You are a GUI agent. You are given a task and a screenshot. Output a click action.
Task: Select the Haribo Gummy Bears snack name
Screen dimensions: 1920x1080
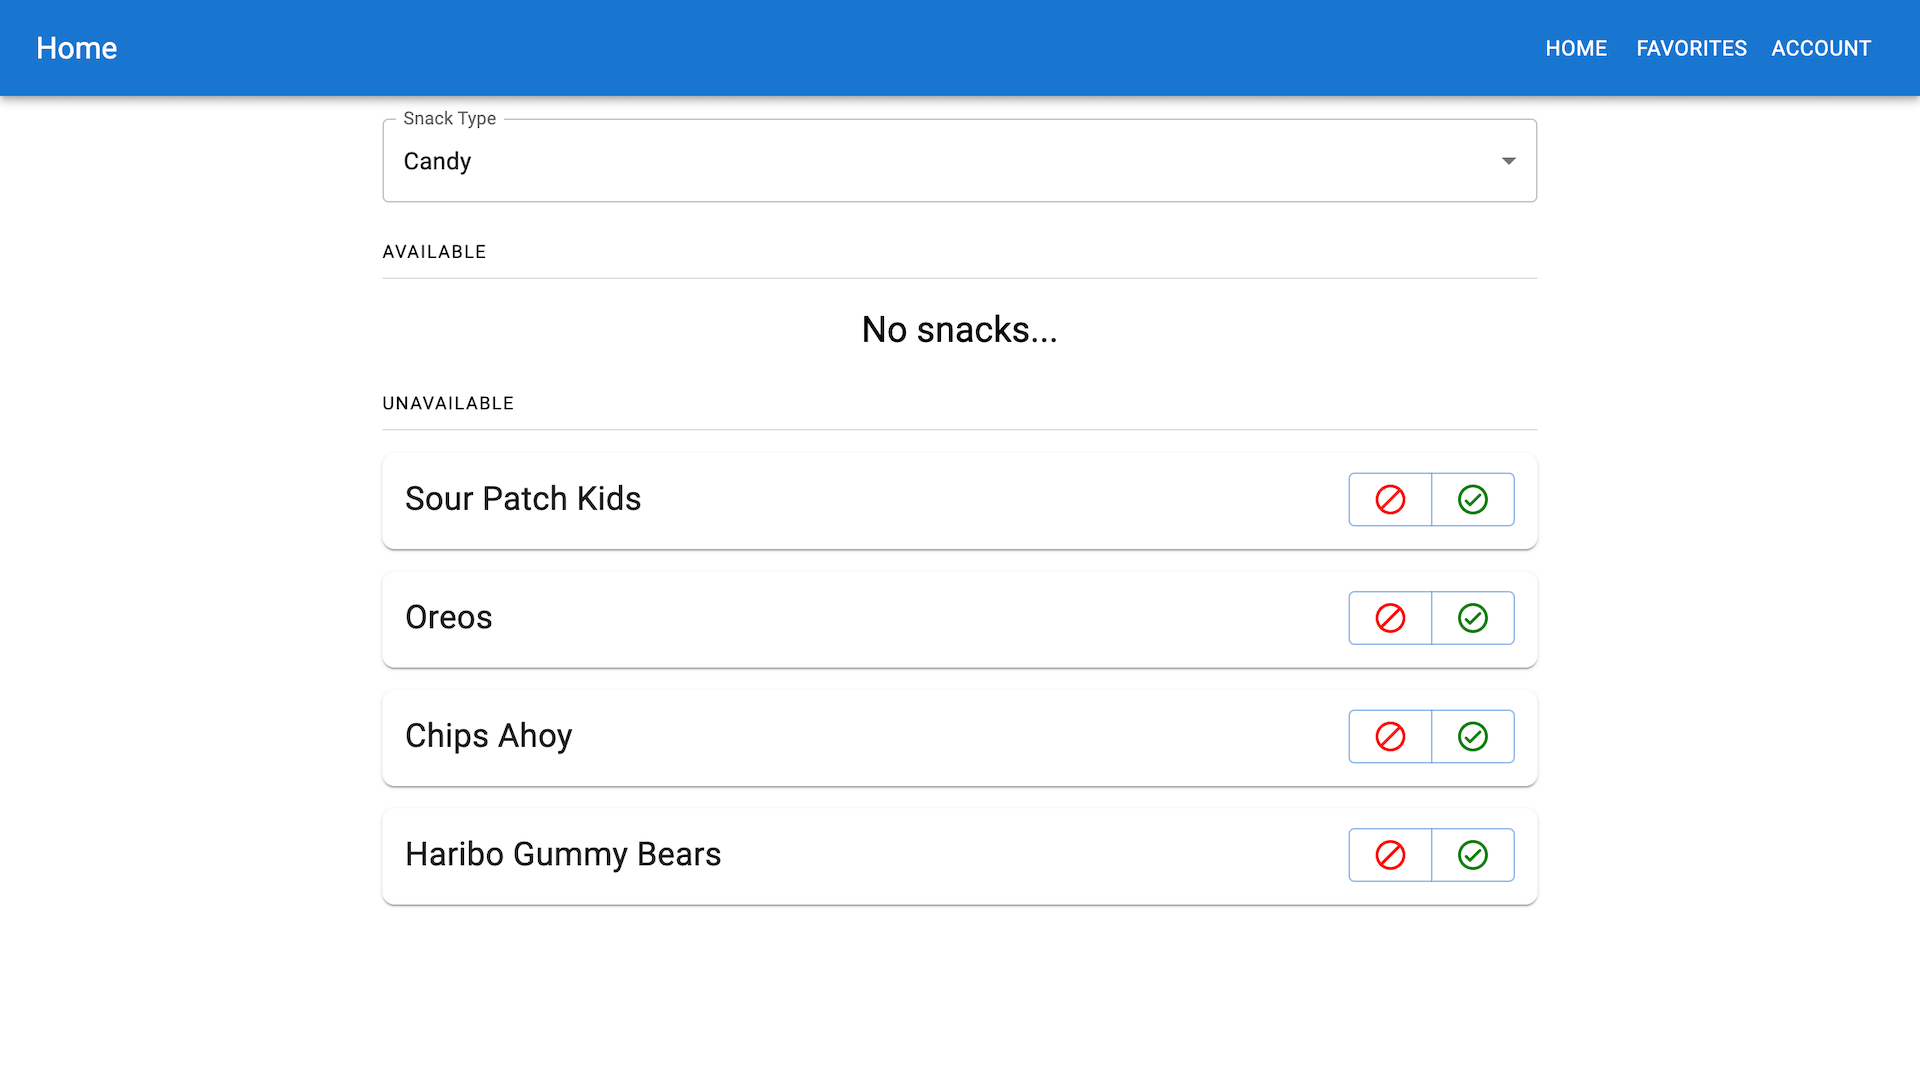point(563,855)
